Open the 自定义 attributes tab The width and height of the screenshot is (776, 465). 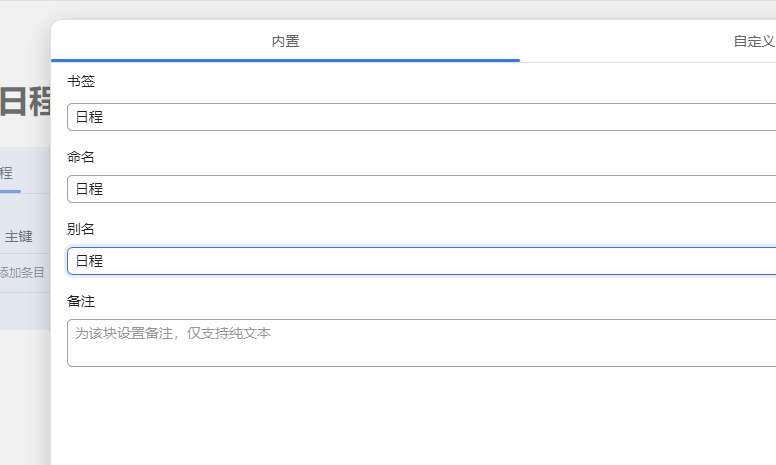[x=753, y=41]
